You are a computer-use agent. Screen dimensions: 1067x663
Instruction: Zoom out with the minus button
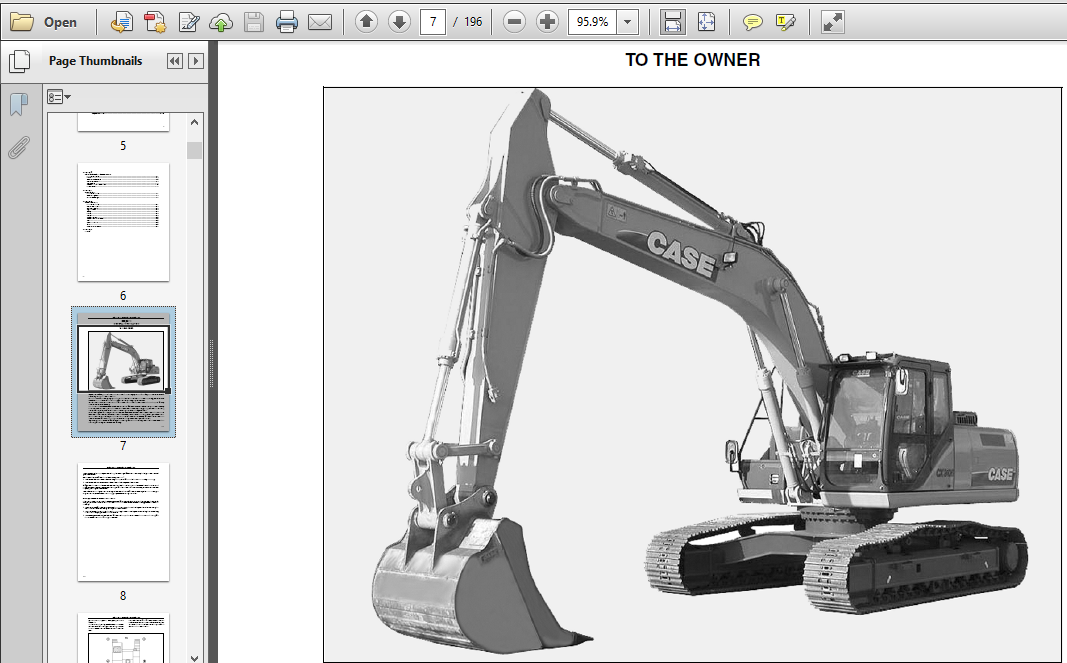point(514,22)
